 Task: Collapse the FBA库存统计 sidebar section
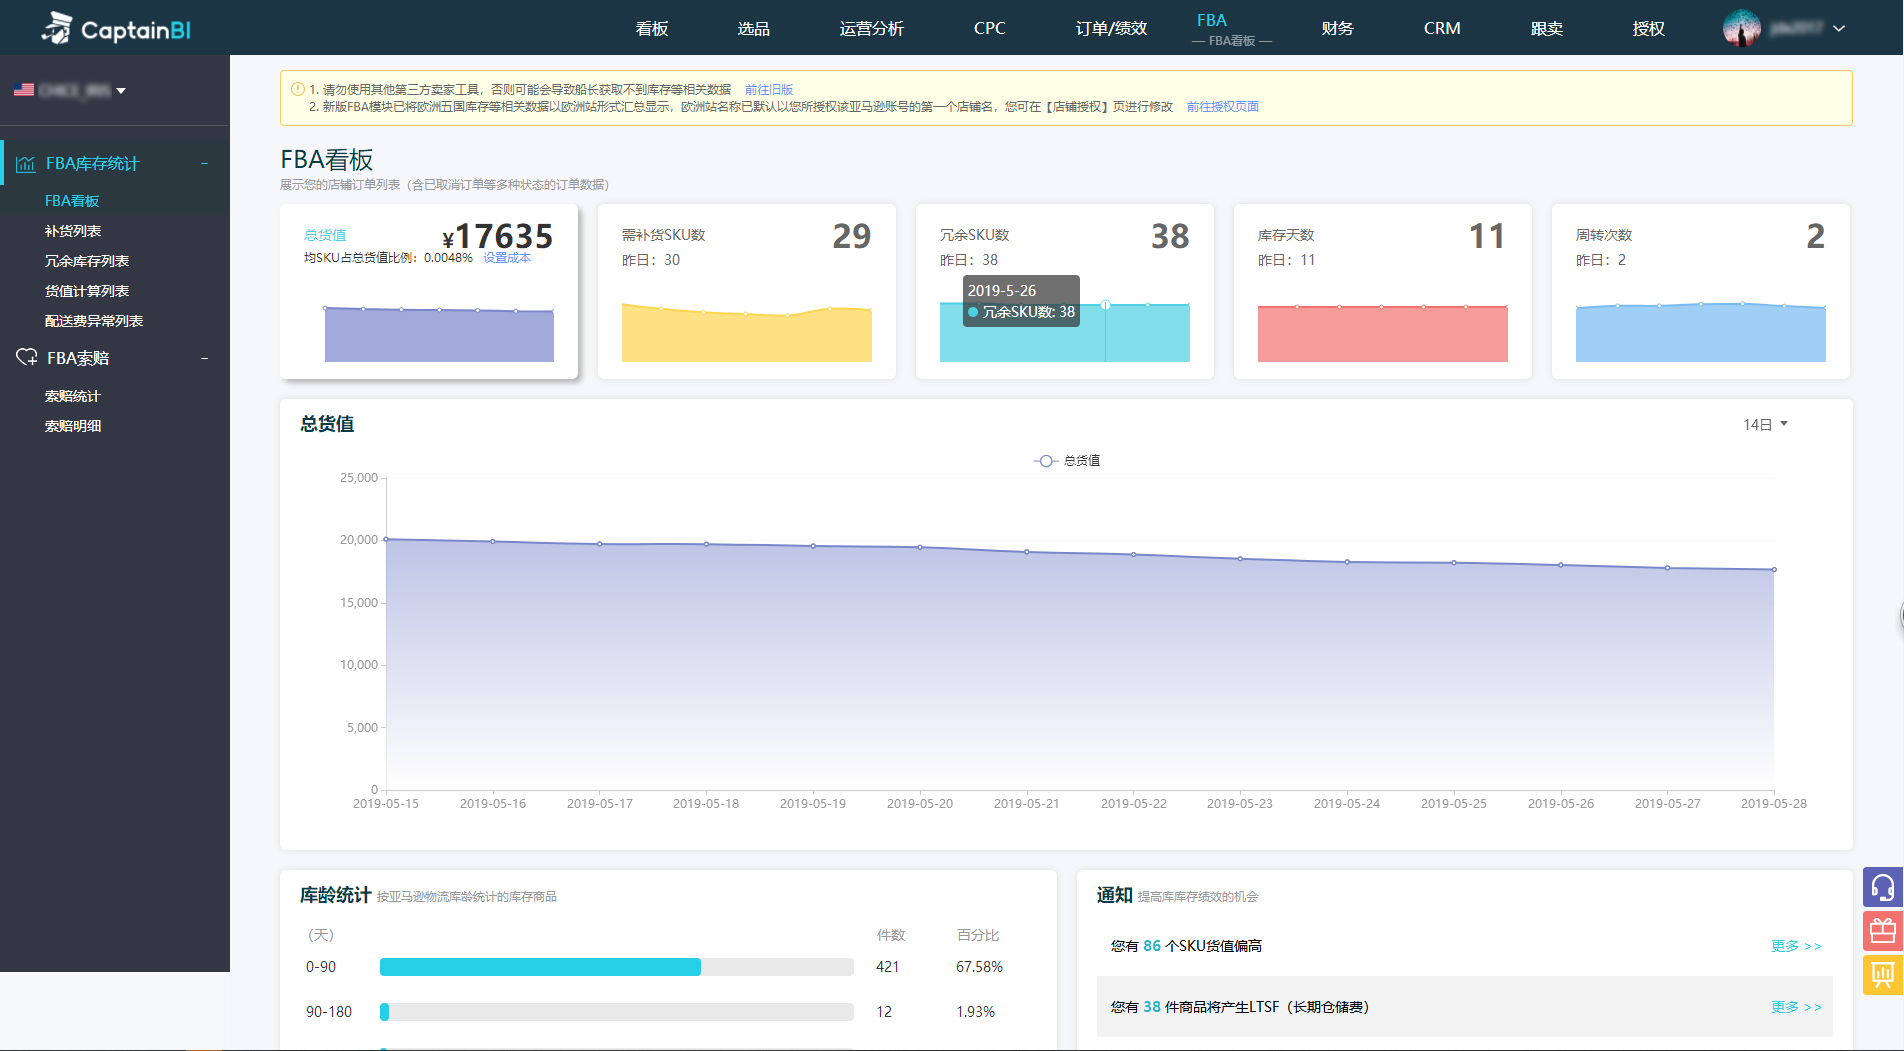pyautogui.click(x=204, y=164)
